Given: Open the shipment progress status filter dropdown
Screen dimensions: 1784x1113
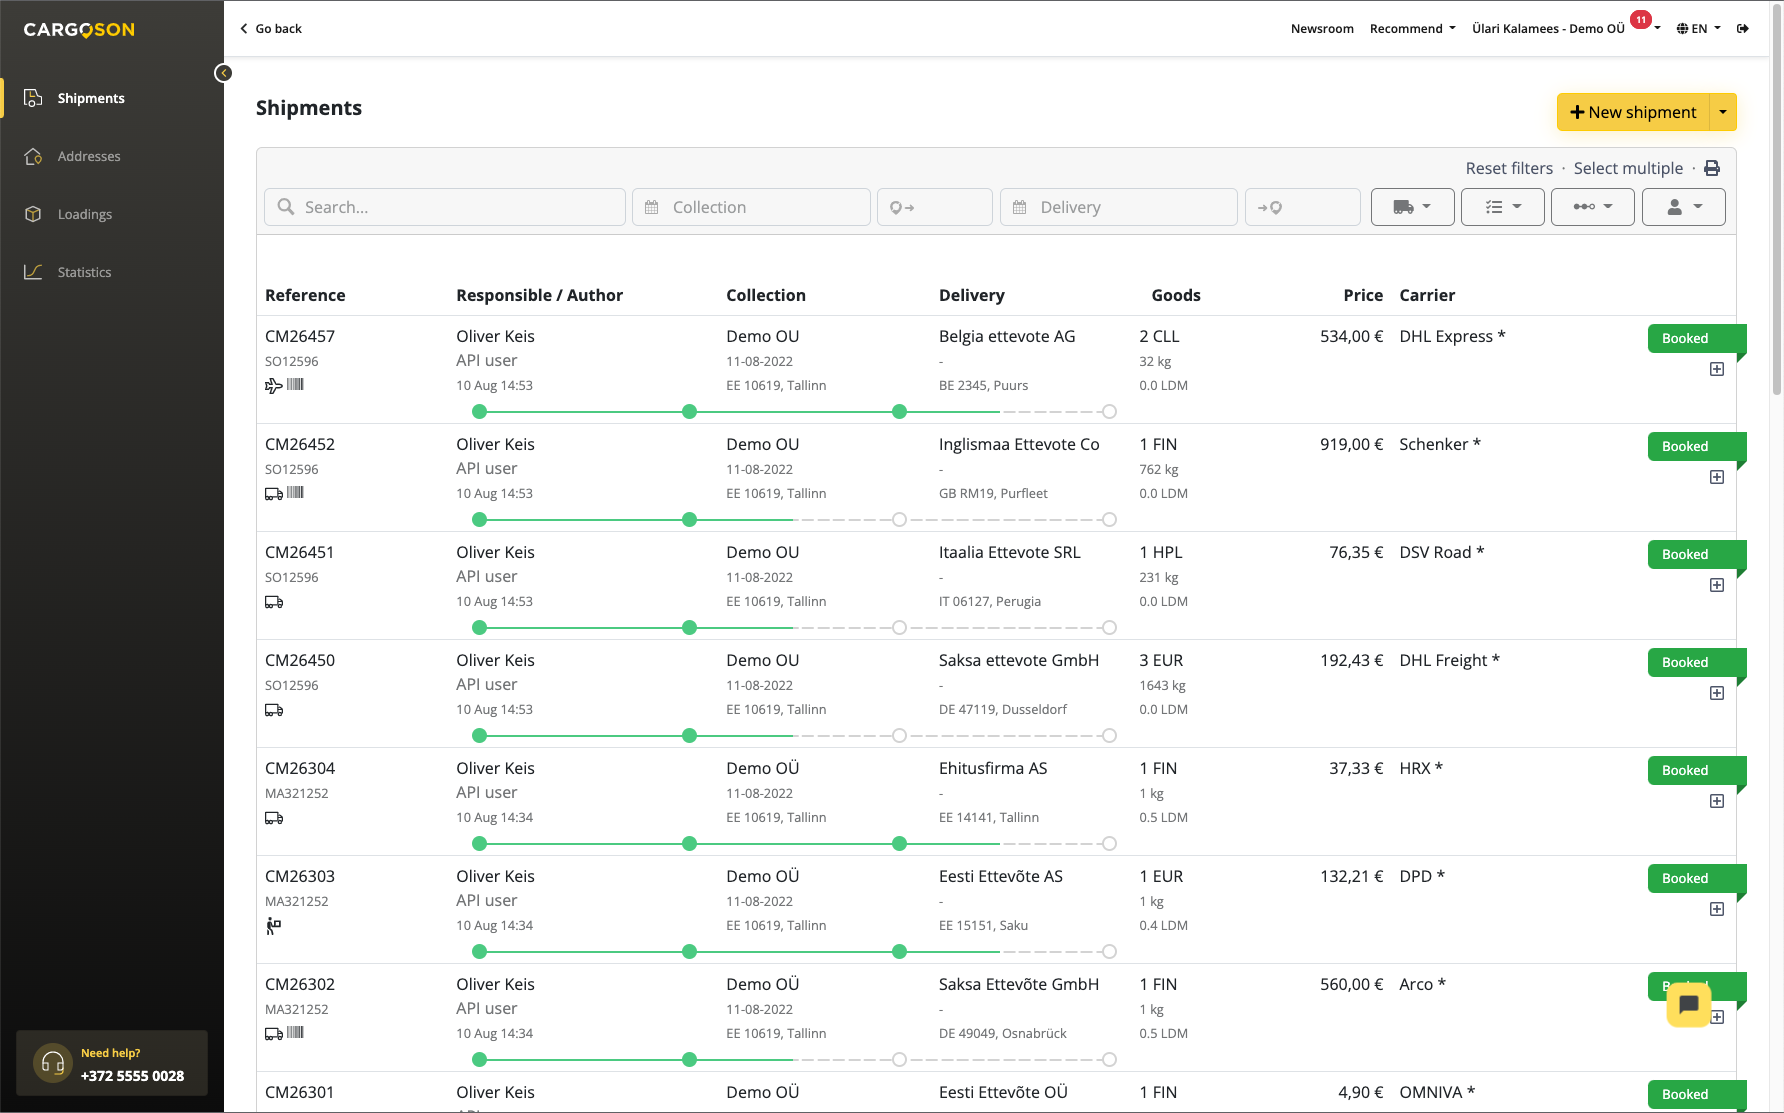Looking at the screenshot, I should click(1593, 207).
